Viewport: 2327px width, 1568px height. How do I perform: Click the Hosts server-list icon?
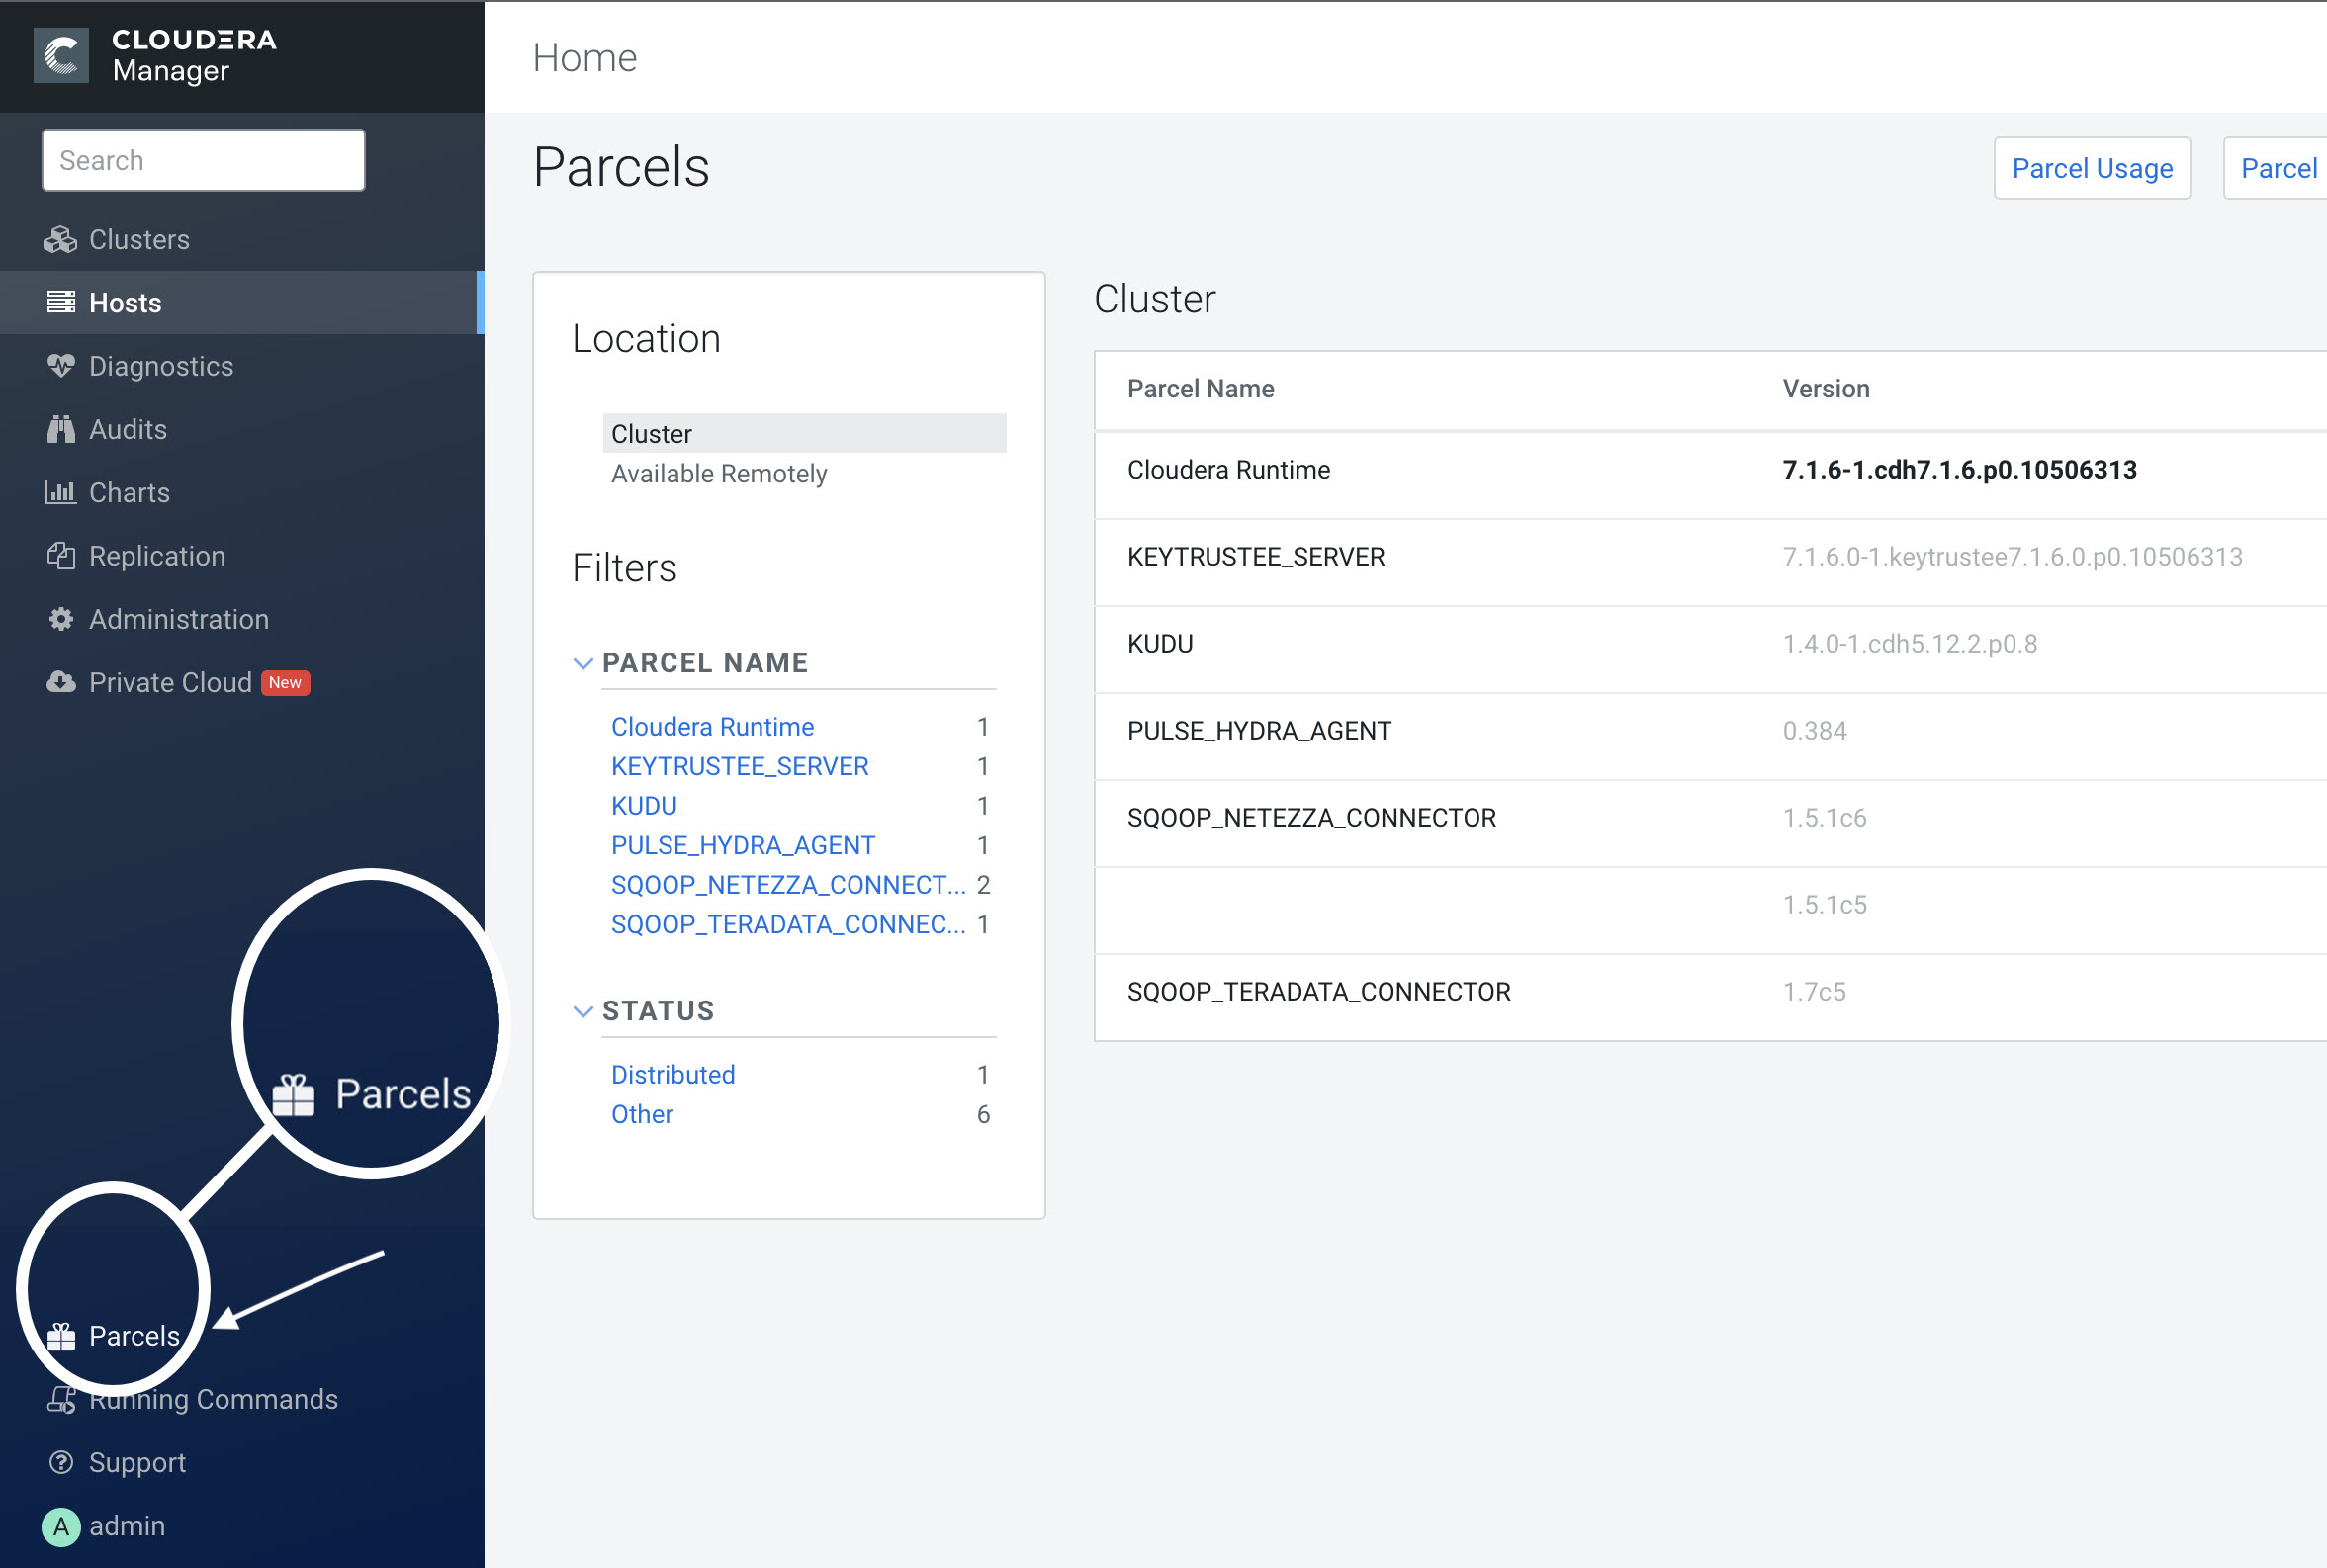pos(61,302)
